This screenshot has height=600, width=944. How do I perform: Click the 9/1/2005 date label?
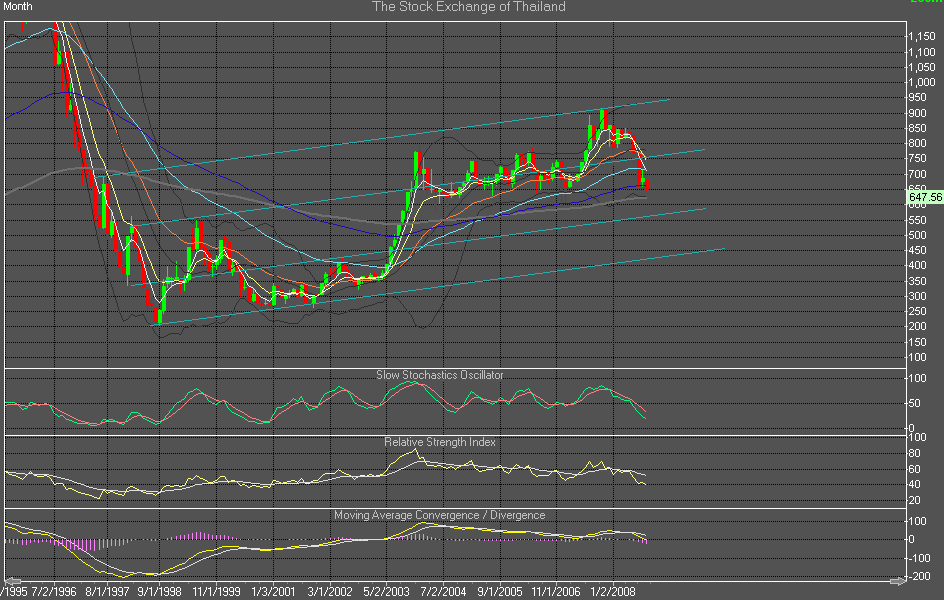[x=500, y=592]
